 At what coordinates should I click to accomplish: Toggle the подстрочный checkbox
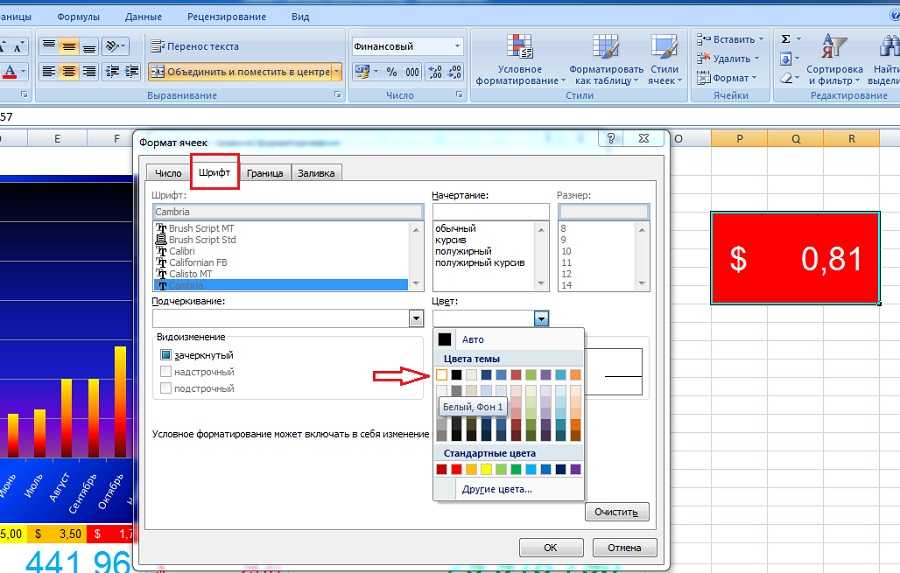click(166, 388)
